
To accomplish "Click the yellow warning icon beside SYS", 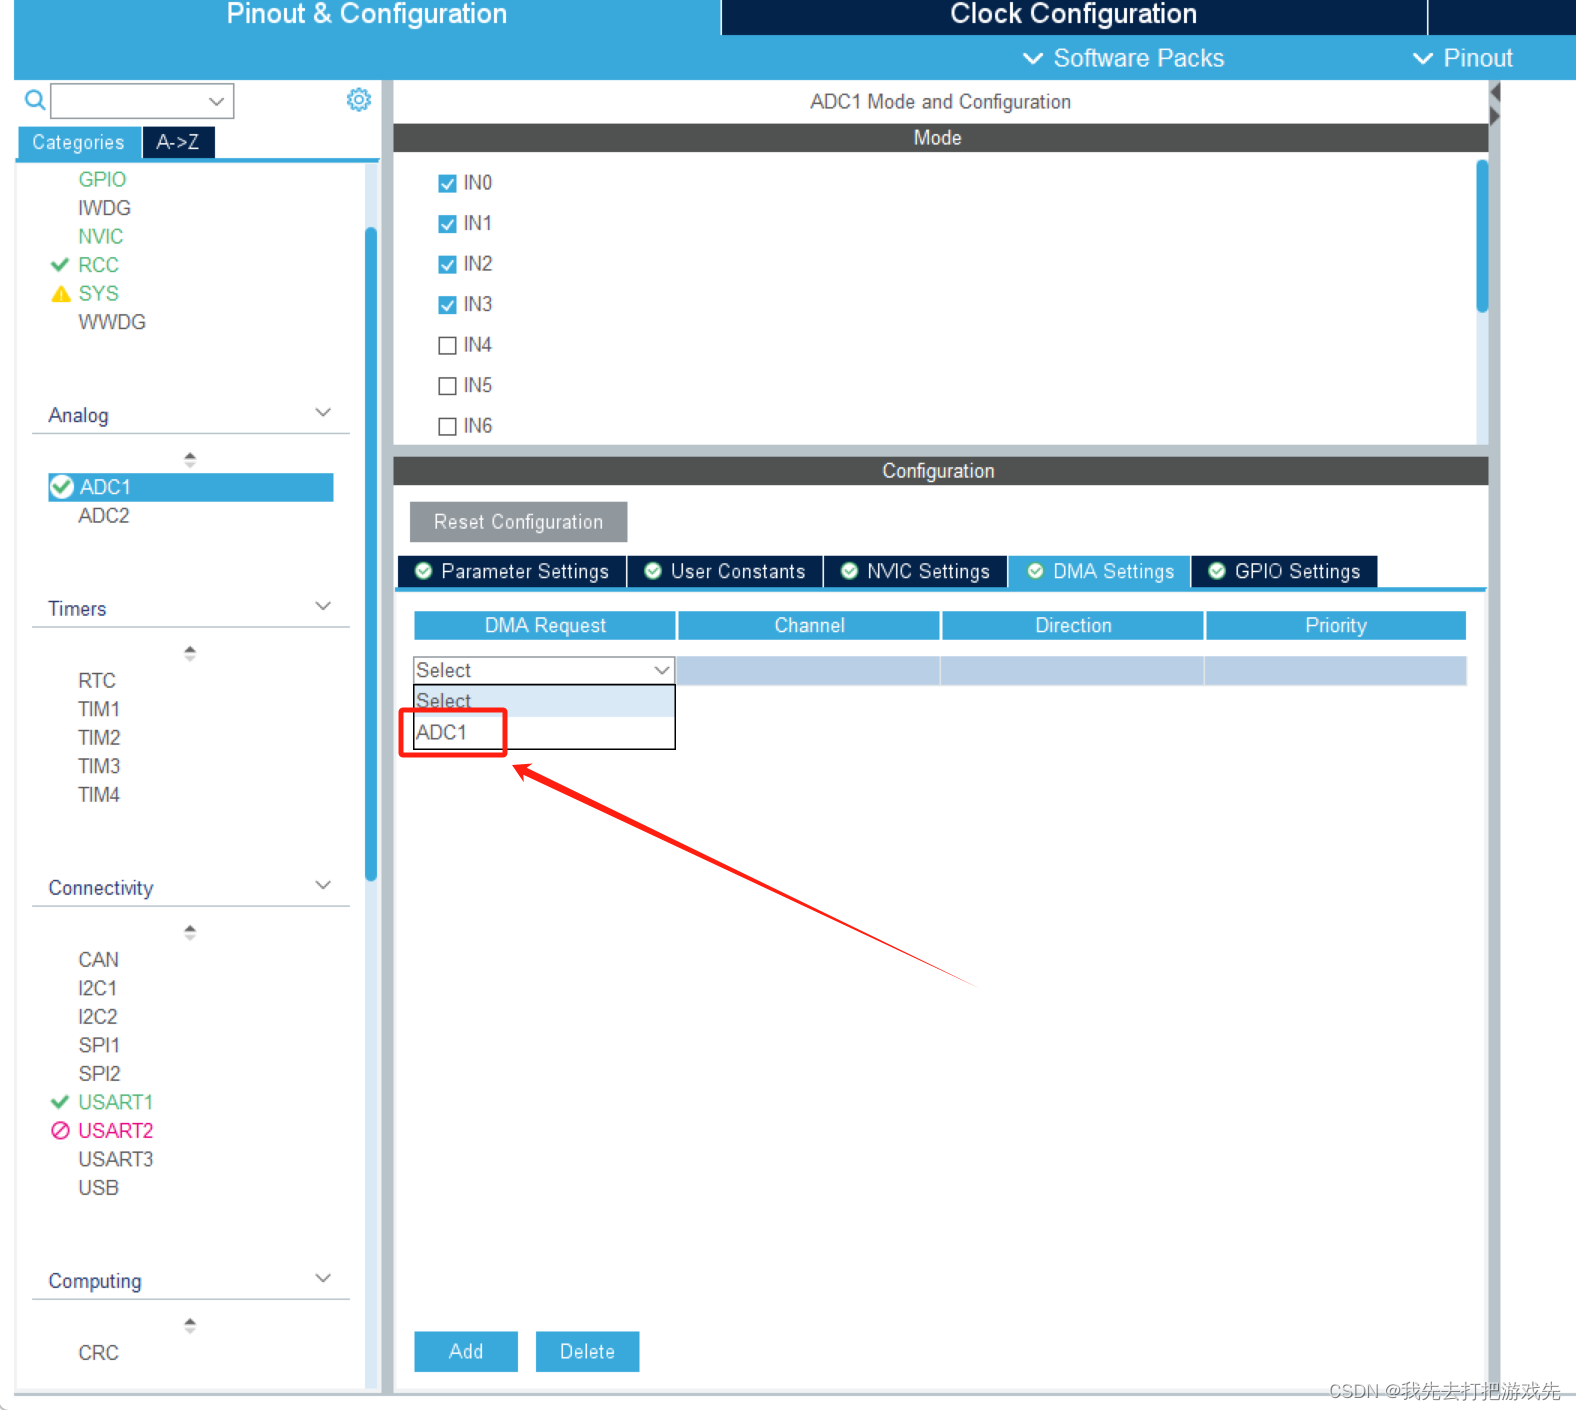I will (x=61, y=294).
